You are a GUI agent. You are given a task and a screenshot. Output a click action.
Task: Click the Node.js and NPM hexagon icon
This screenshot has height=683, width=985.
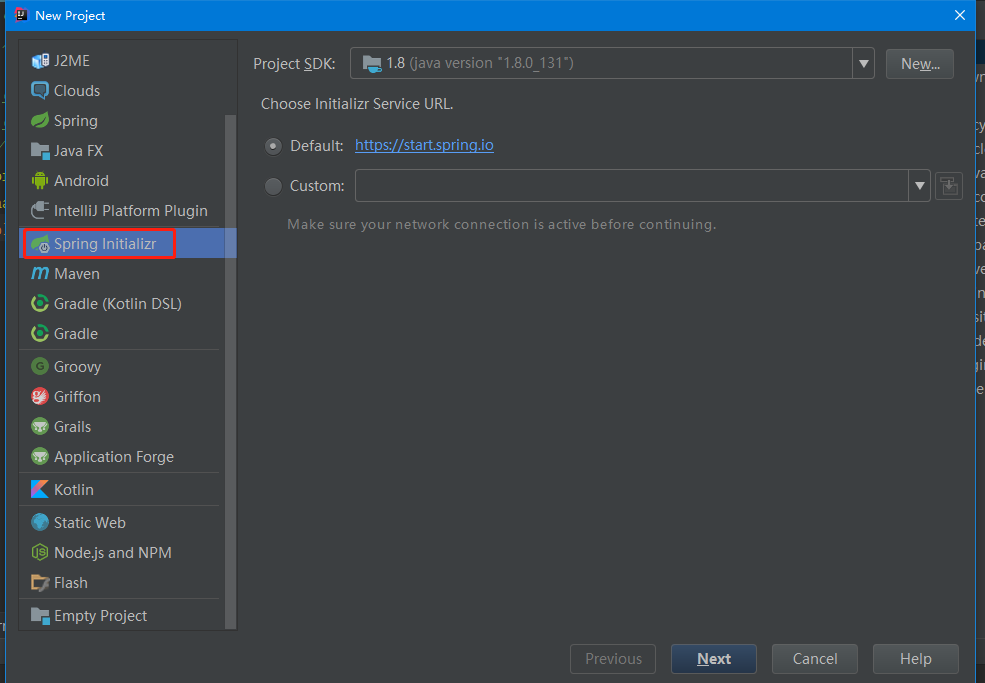pyautogui.click(x=40, y=552)
